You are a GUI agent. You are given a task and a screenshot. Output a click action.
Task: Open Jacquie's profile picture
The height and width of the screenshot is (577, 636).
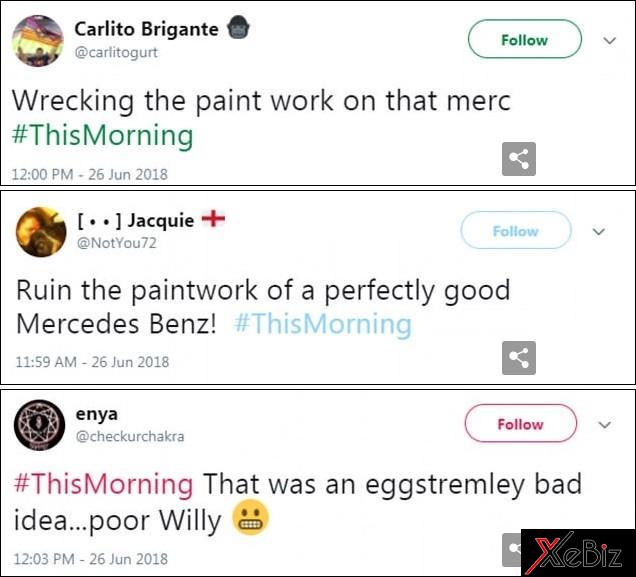[41, 232]
